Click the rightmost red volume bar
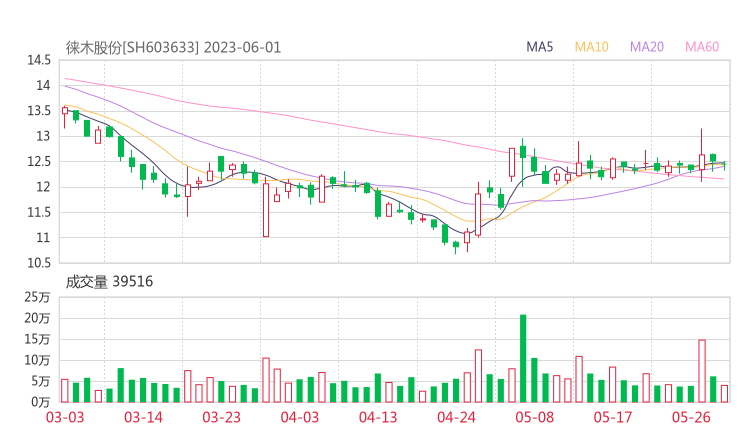Screen dimensions: 740x440 point(724,394)
